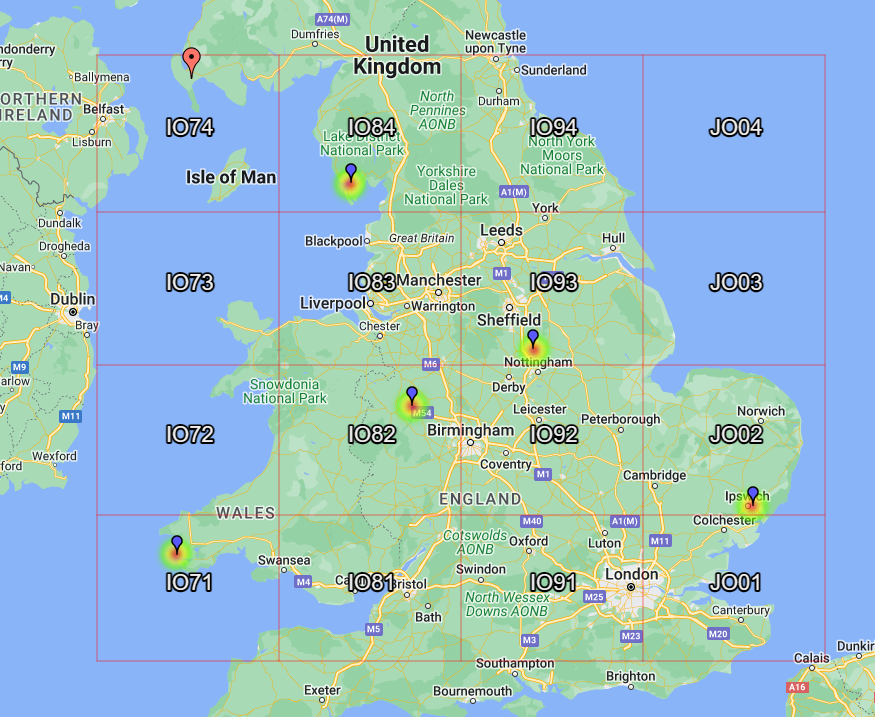Click the IO93 grid label
Viewport: 875px width, 717px height.
[x=554, y=282]
